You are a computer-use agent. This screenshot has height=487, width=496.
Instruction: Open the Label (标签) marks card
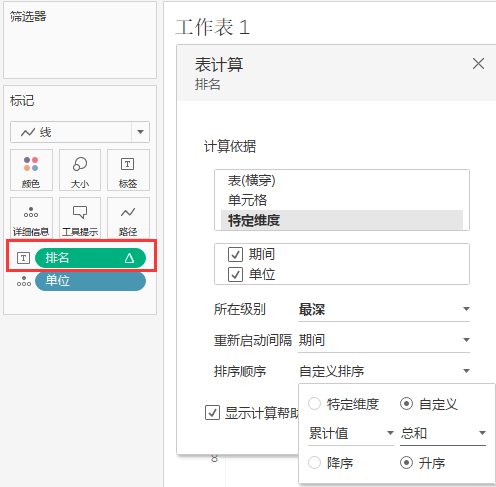tap(128, 170)
